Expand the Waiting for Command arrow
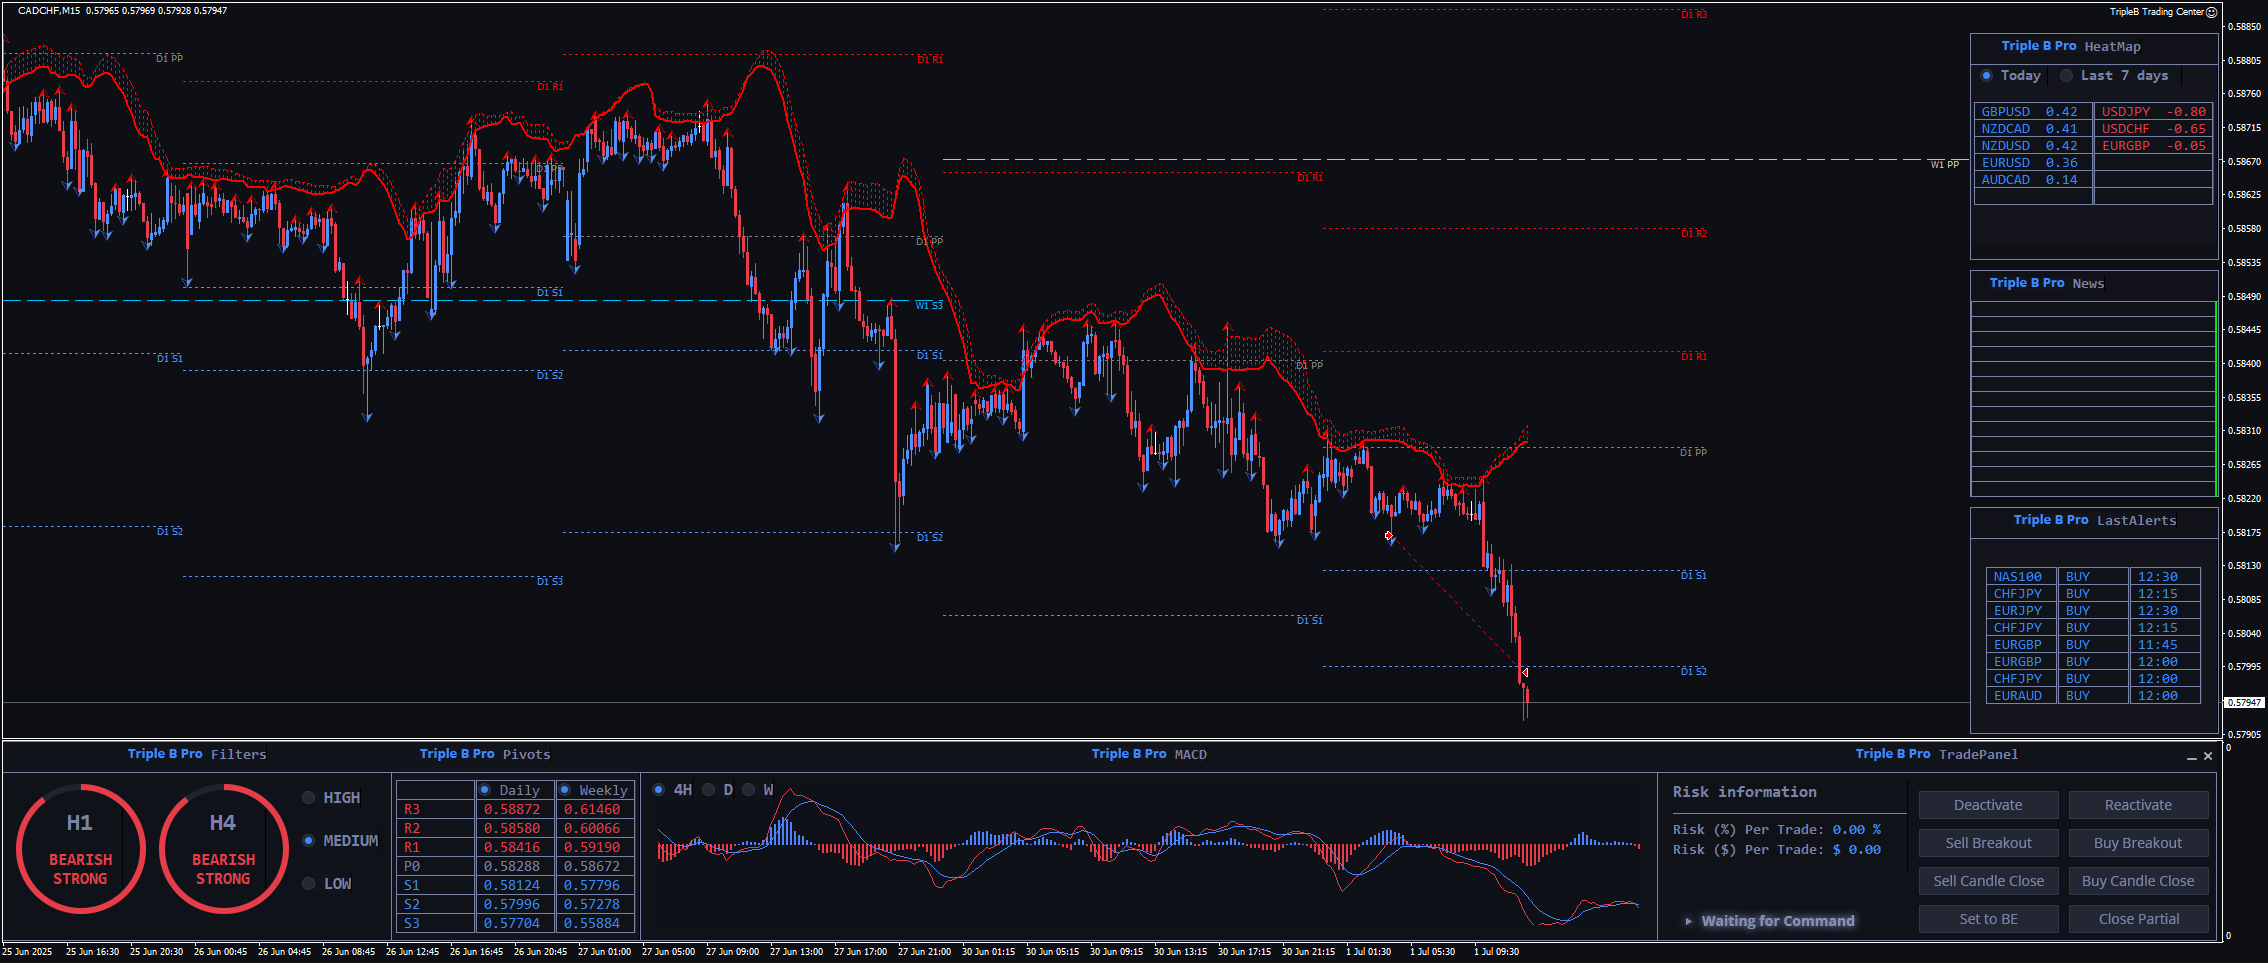The height and width of the screenshot is (963, 2268). [x=1688, y=921]
